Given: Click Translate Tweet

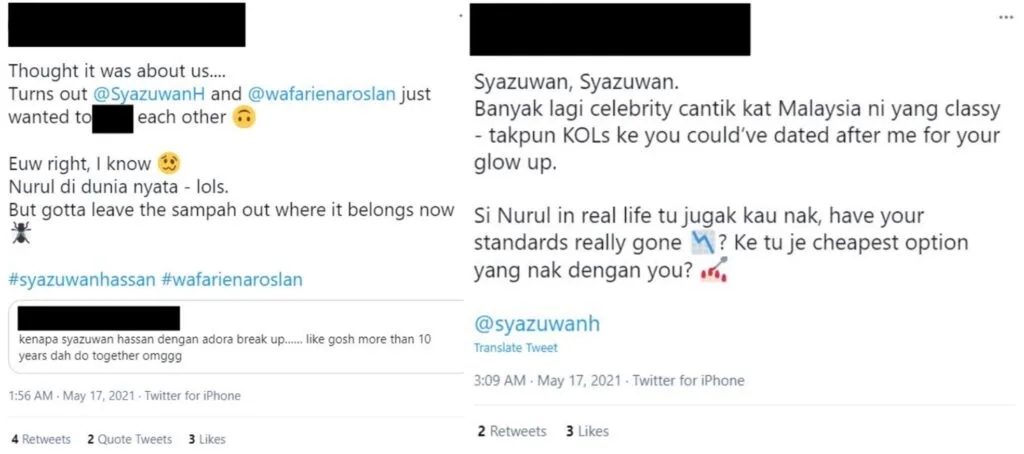Looking at the screenshot, I should pyautogui.click(x=516, y=348).
